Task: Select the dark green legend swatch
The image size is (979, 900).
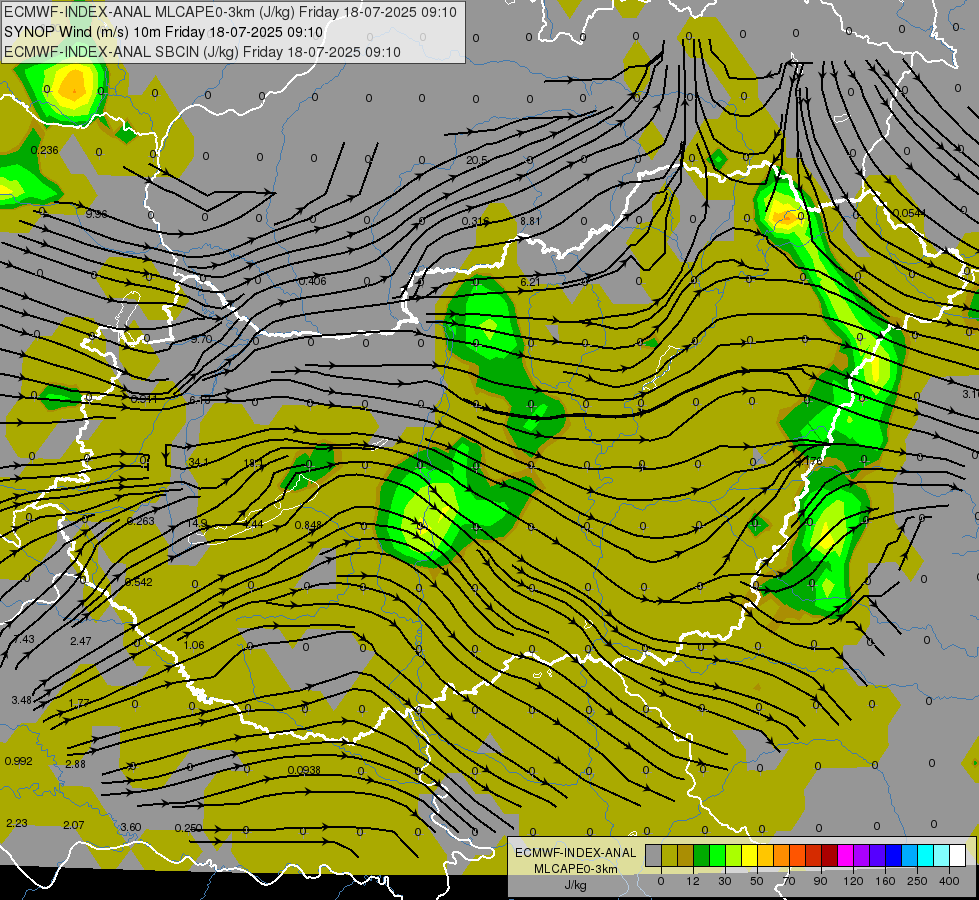Action: (702, 855)
